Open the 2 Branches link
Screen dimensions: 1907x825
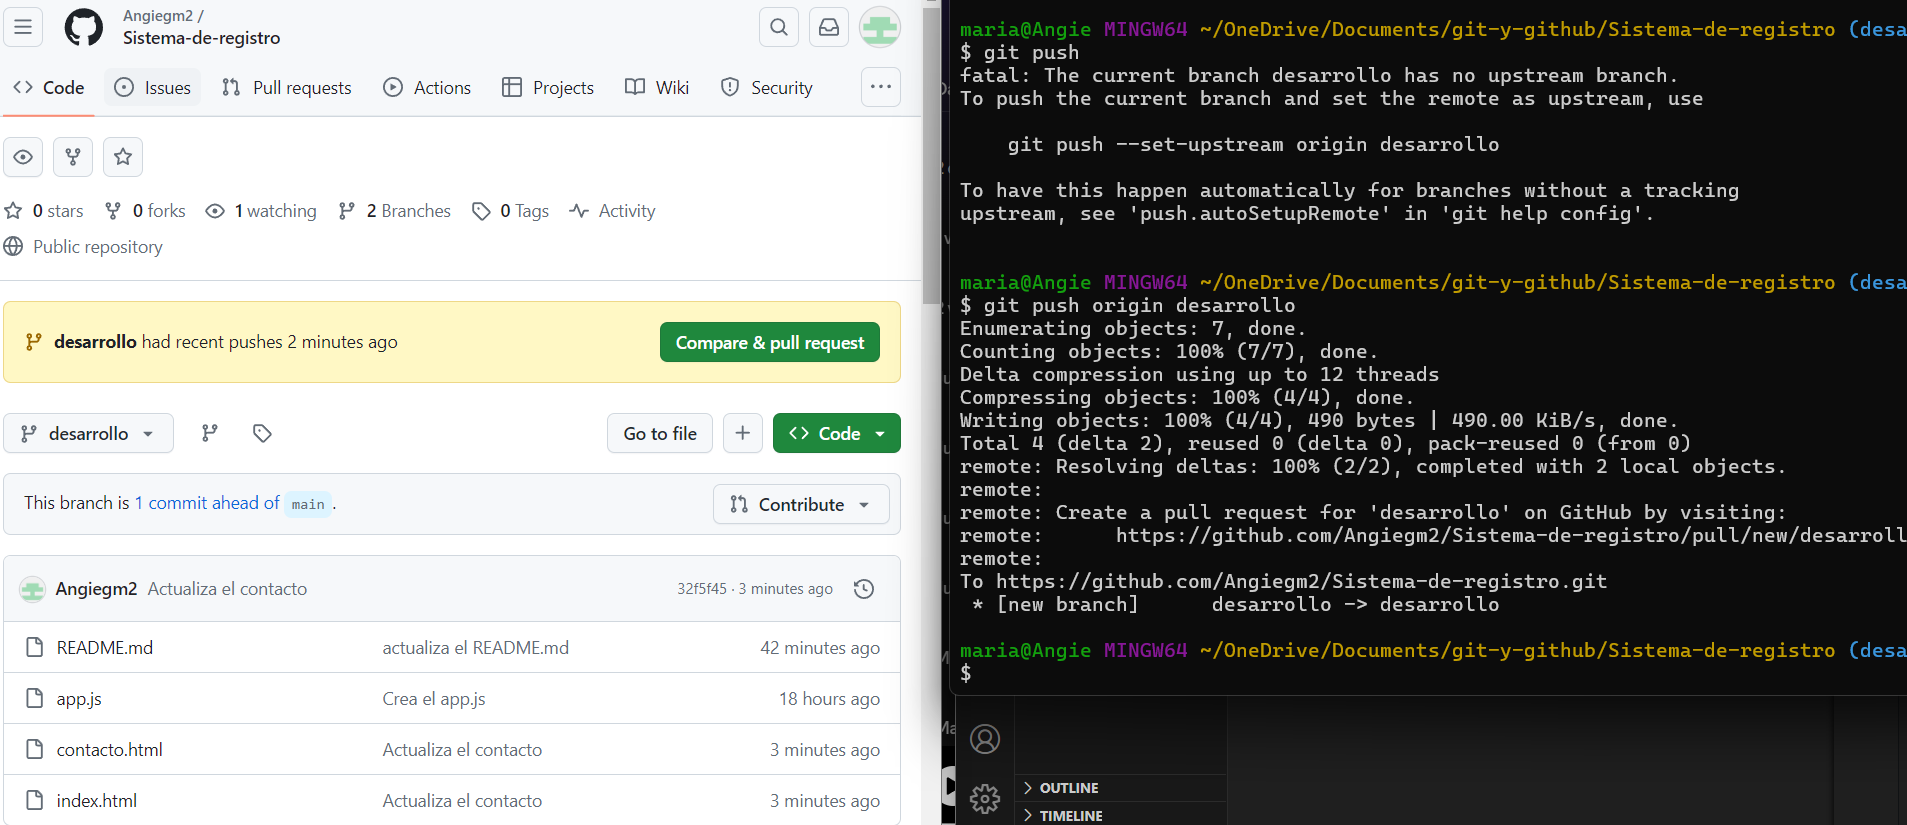(x=395, y=211)
